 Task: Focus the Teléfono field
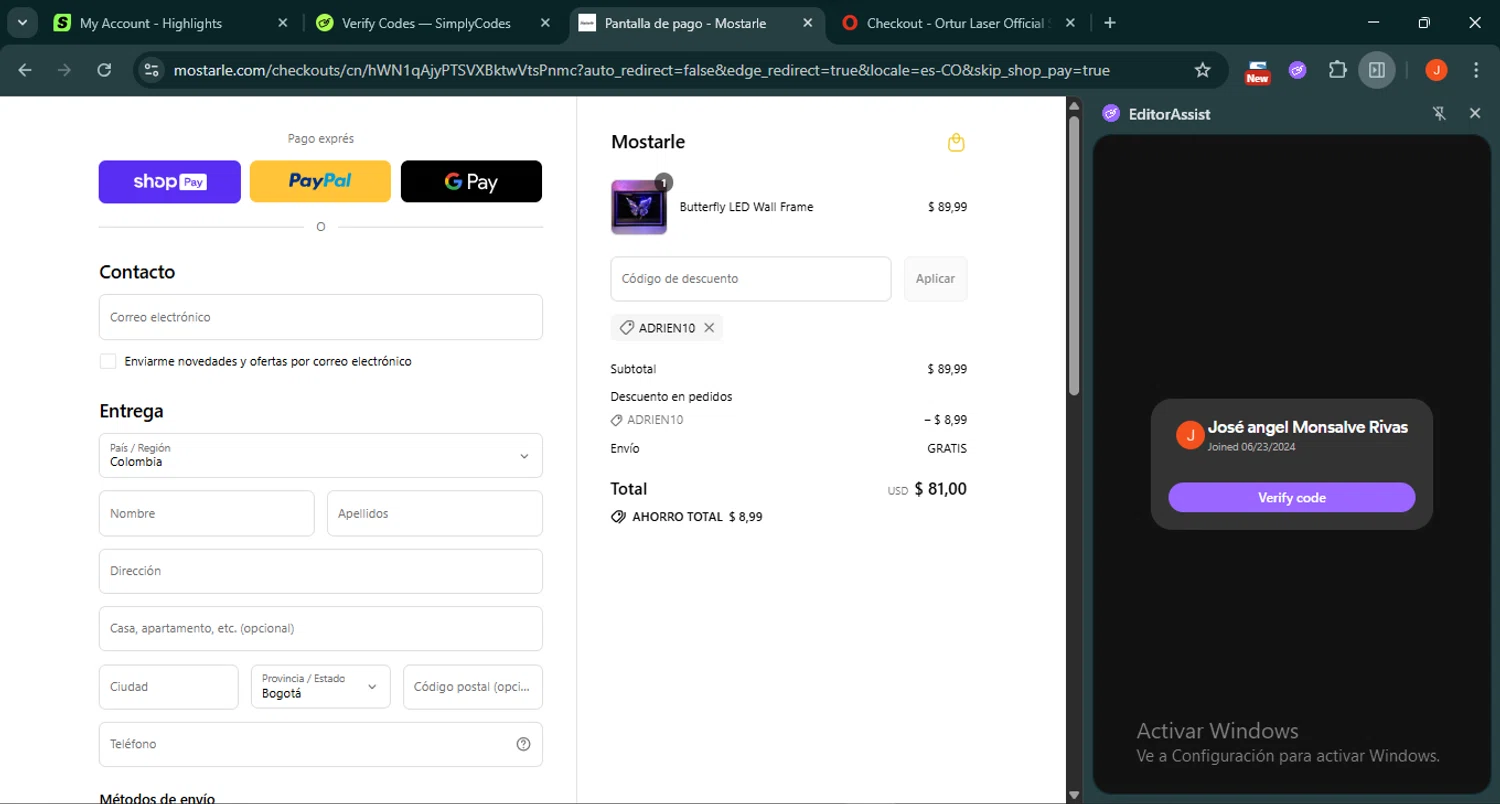click(x=321, y=744)
